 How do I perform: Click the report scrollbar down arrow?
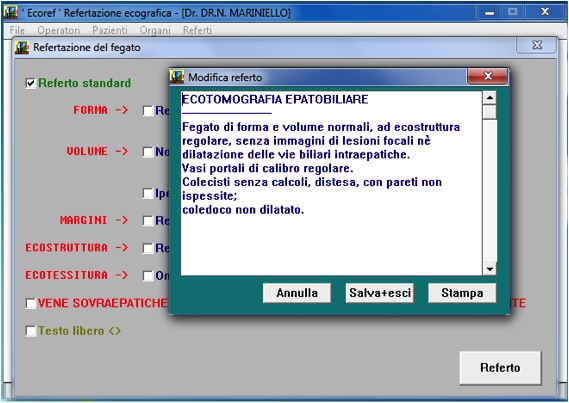click(x=490, y=269)
